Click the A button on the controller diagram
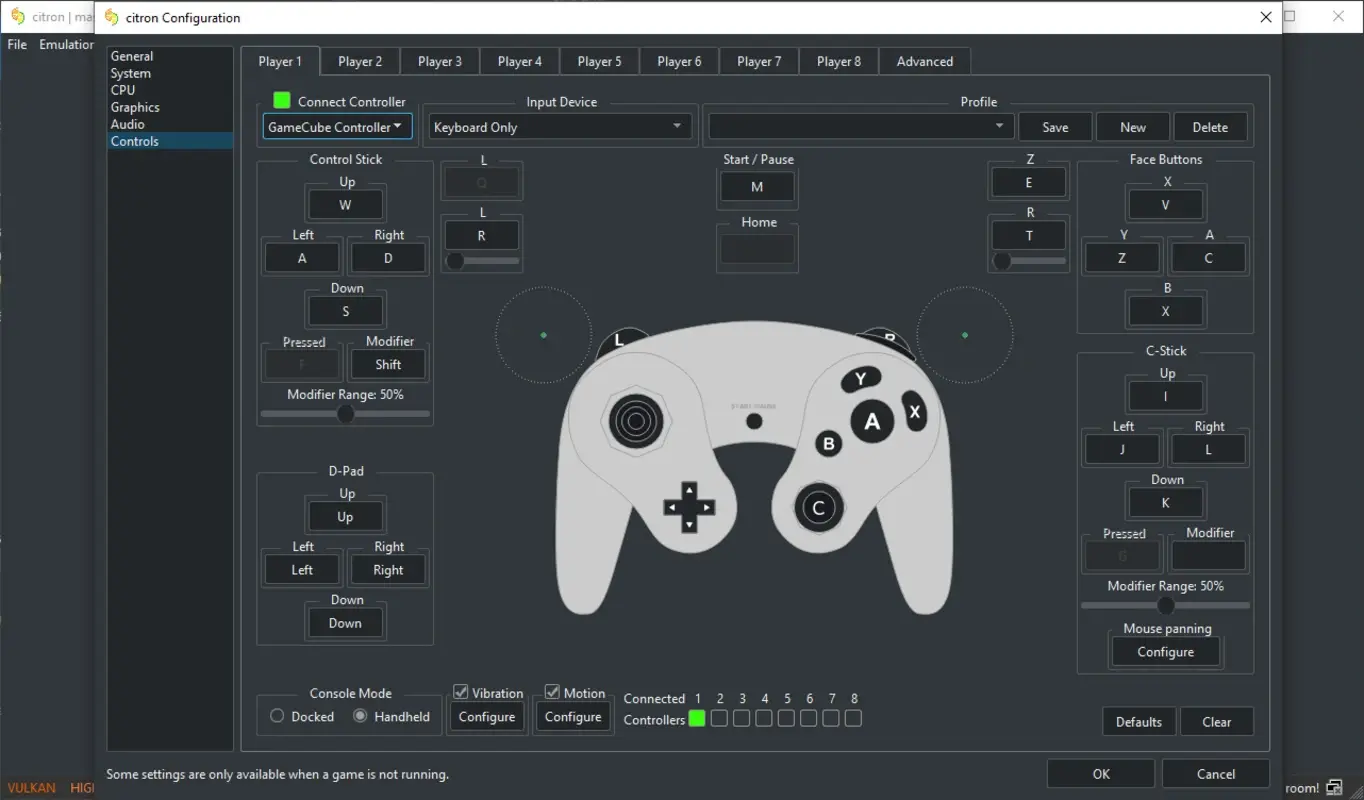1364x800 pixels. click(x=872, y=421)
